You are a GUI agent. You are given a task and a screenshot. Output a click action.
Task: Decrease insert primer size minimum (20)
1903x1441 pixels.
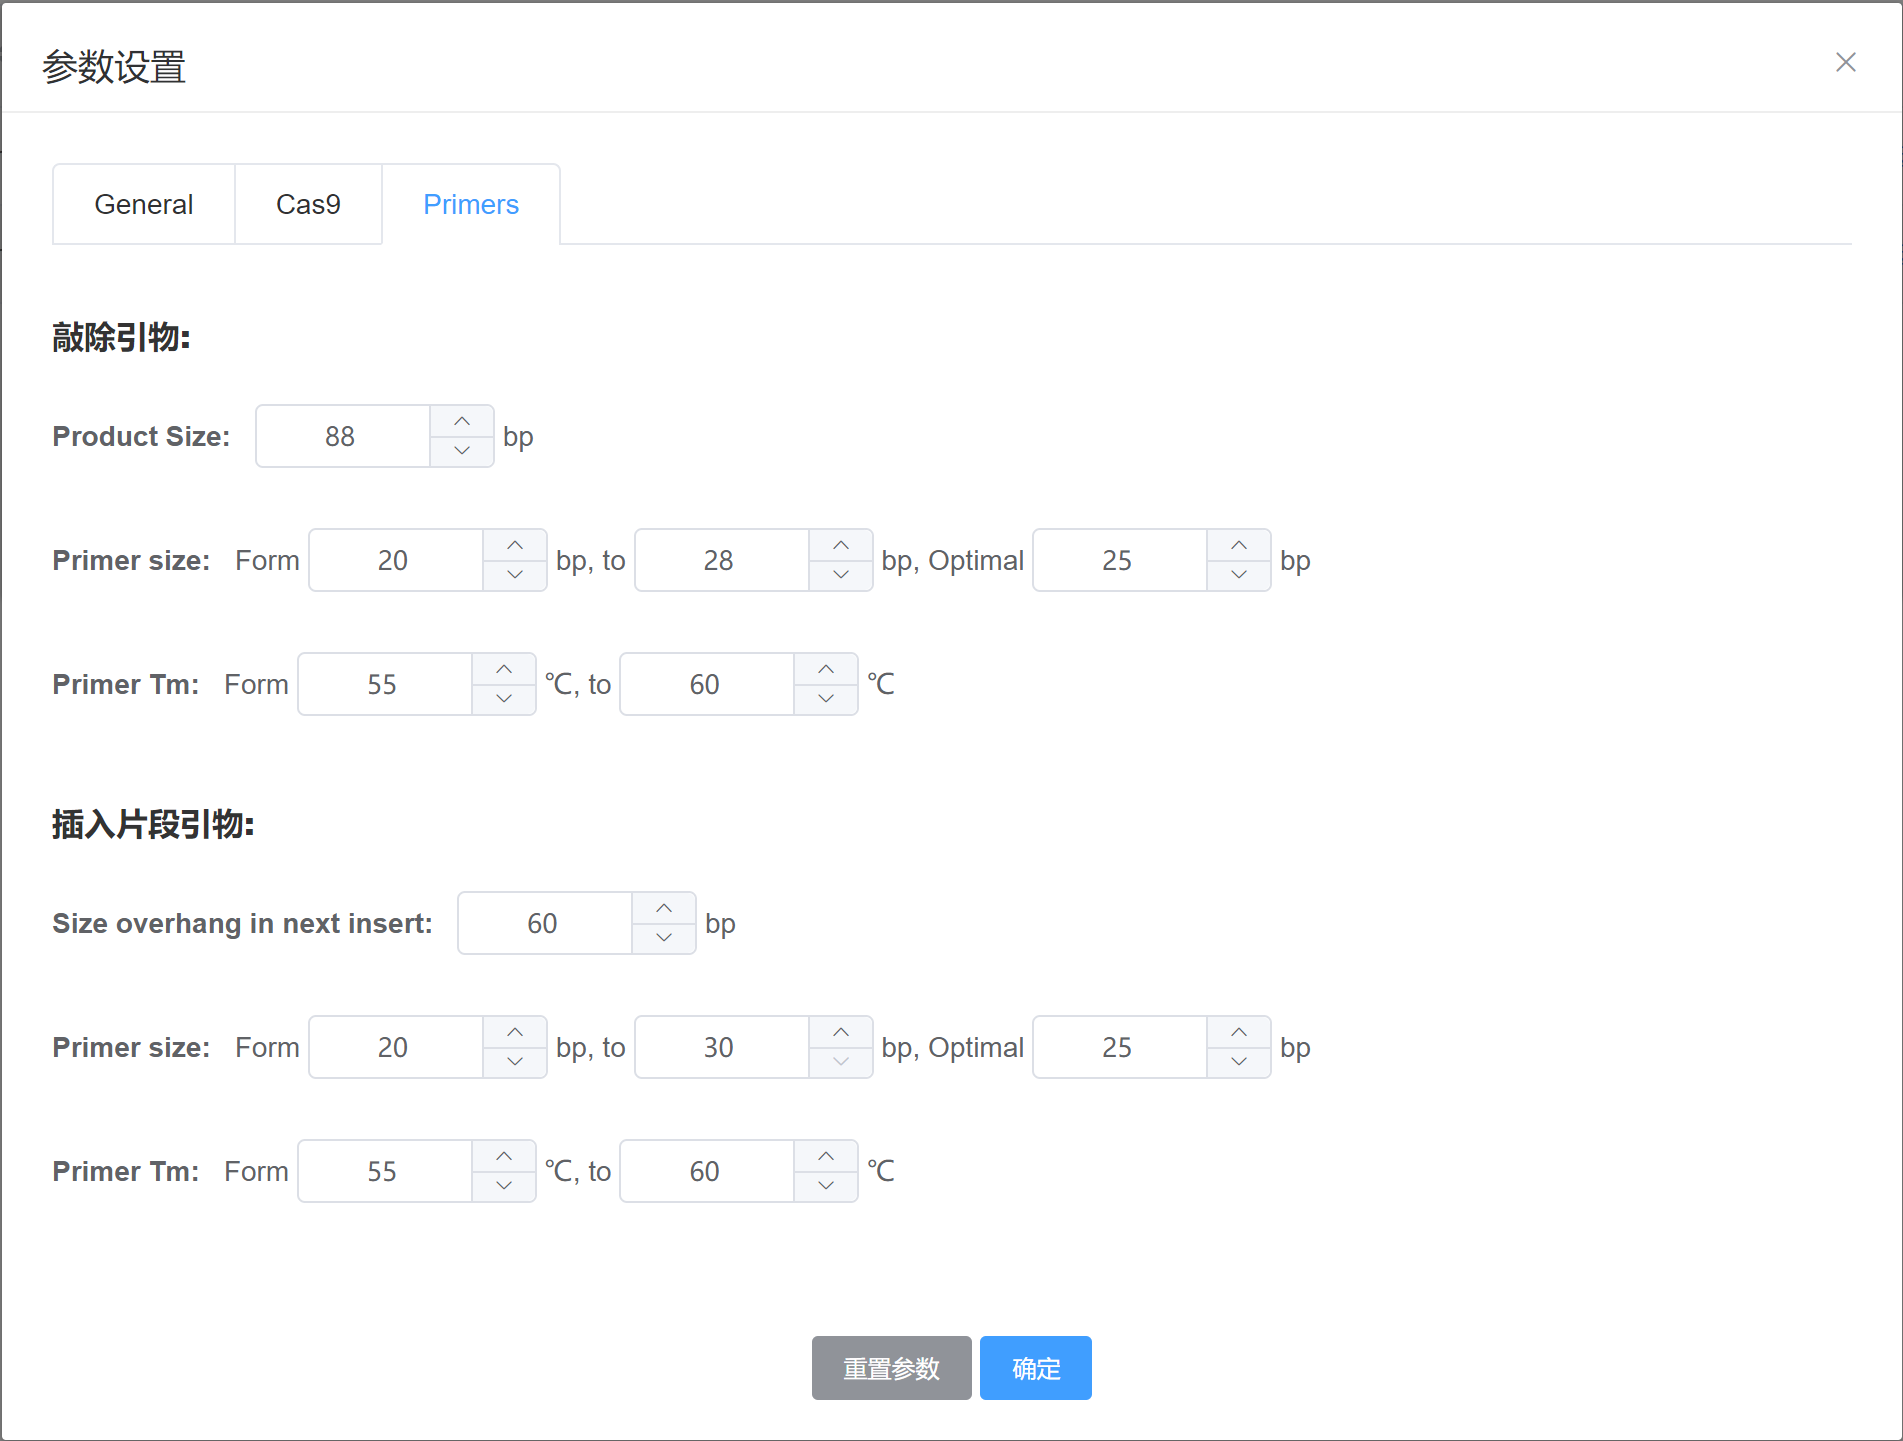515,1062
